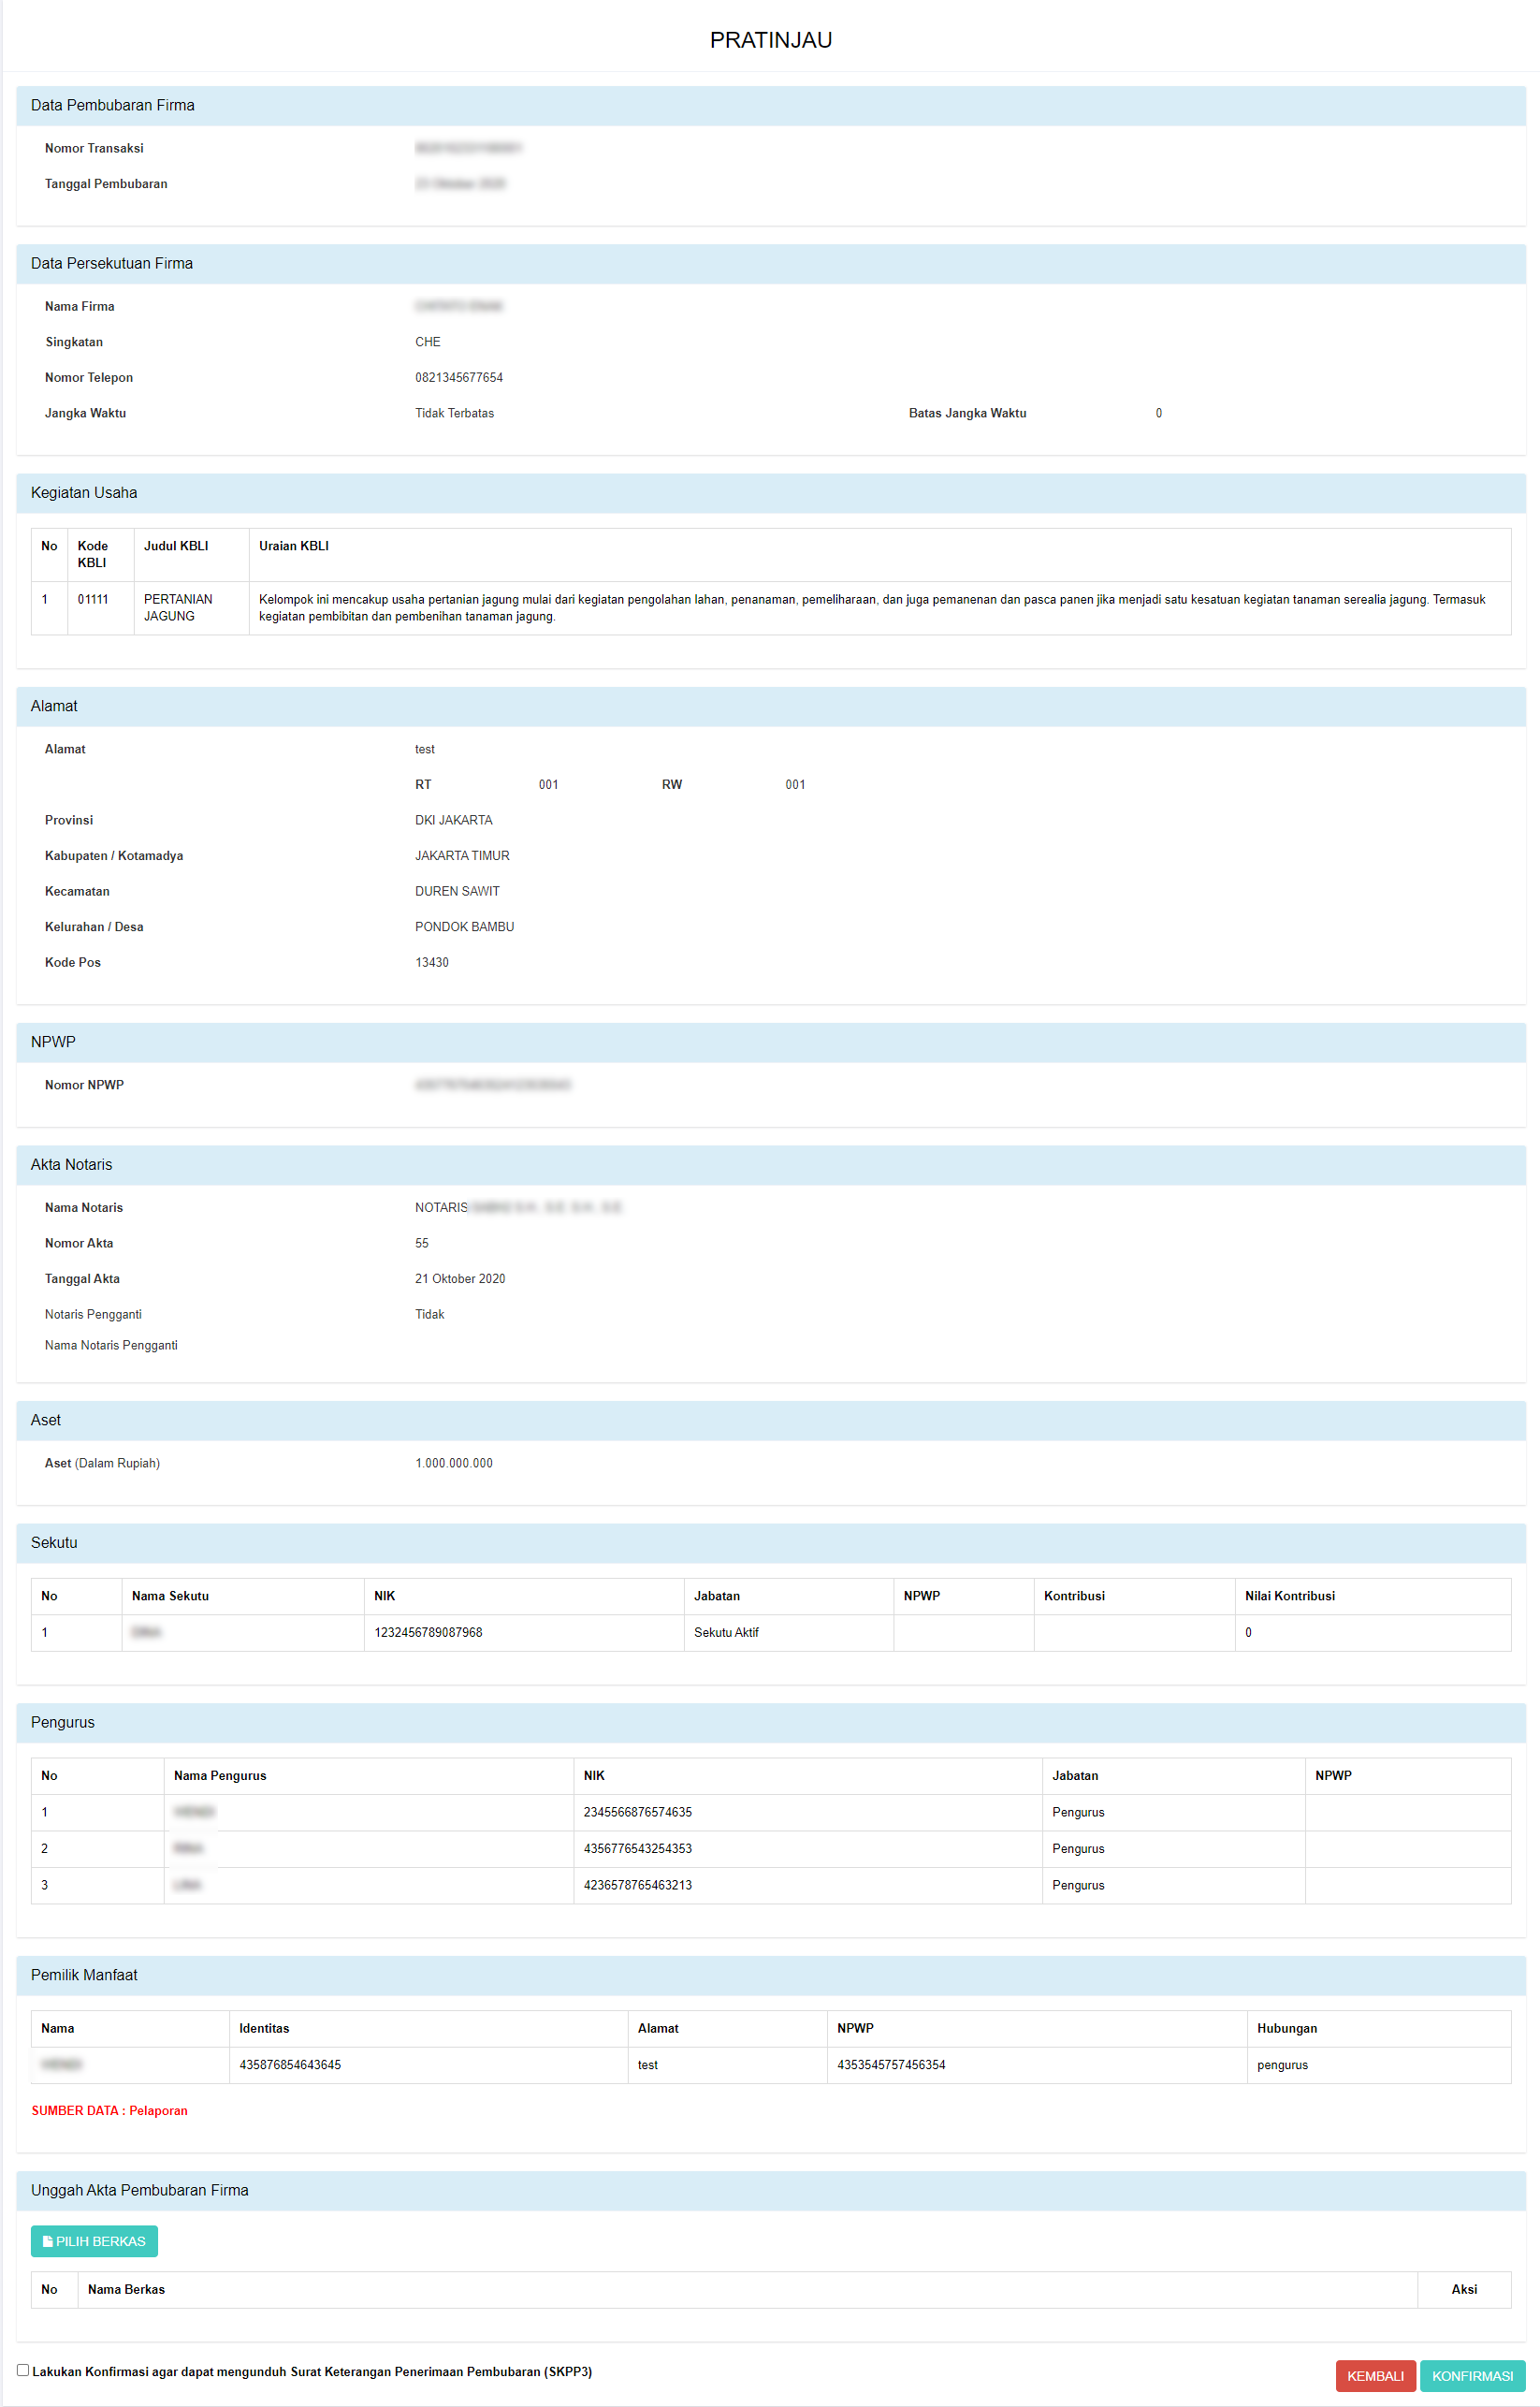Click the Kode KBLI column header
1540x2407 pixels.
[x=93, y=554]
